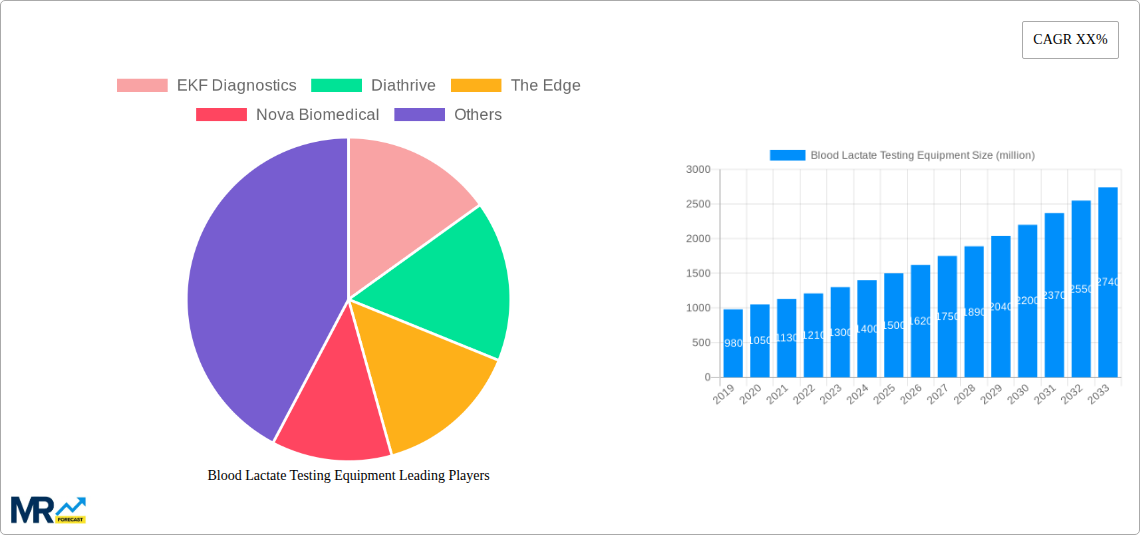Click the Blood Lactate Testing Equipment Leading Players caption
This screenshot has width=1140, height=535.
point(348,475)
